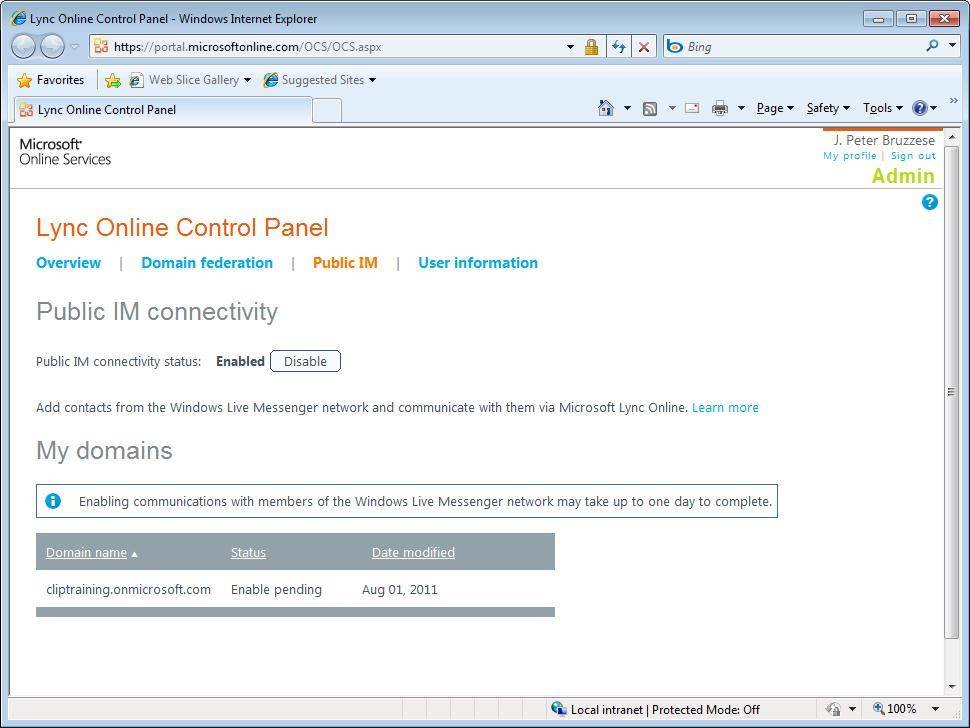Viewport: 970px width, 728px height.
Task: Click the security lock icon in address bar
Action: tap(591, 47)
